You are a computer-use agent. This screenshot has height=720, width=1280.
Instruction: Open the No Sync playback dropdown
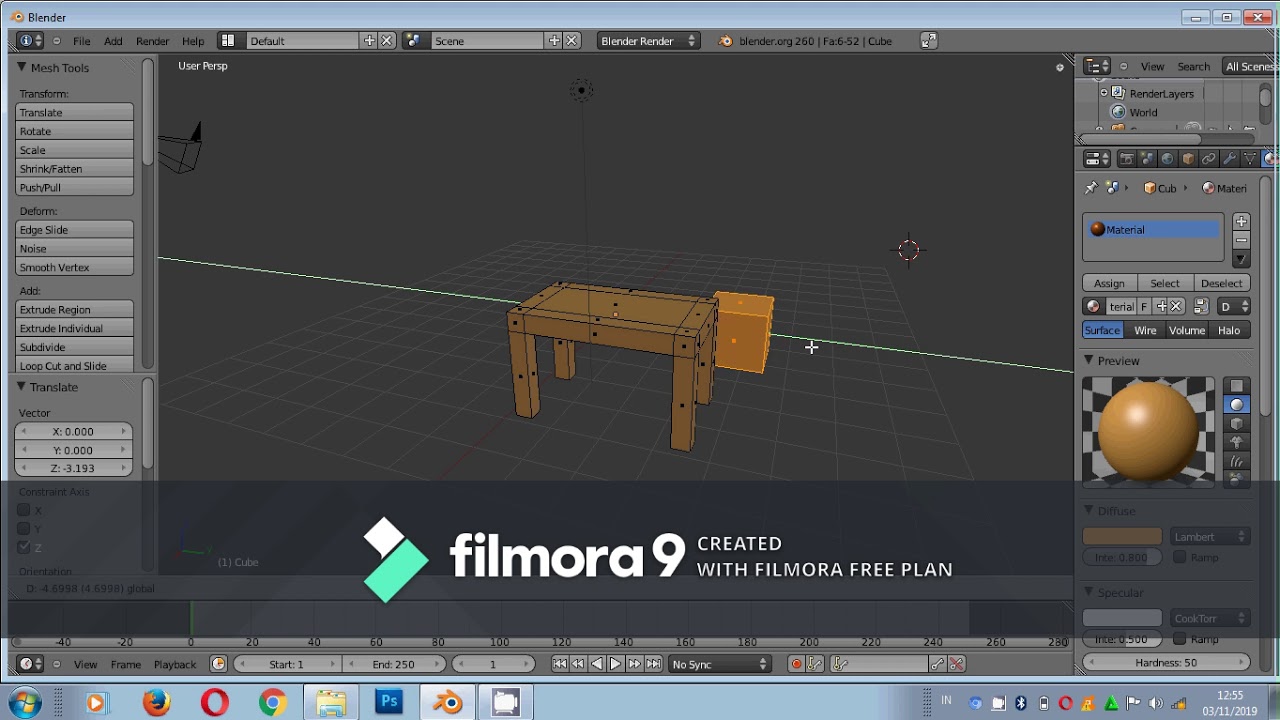coord(720,664)
